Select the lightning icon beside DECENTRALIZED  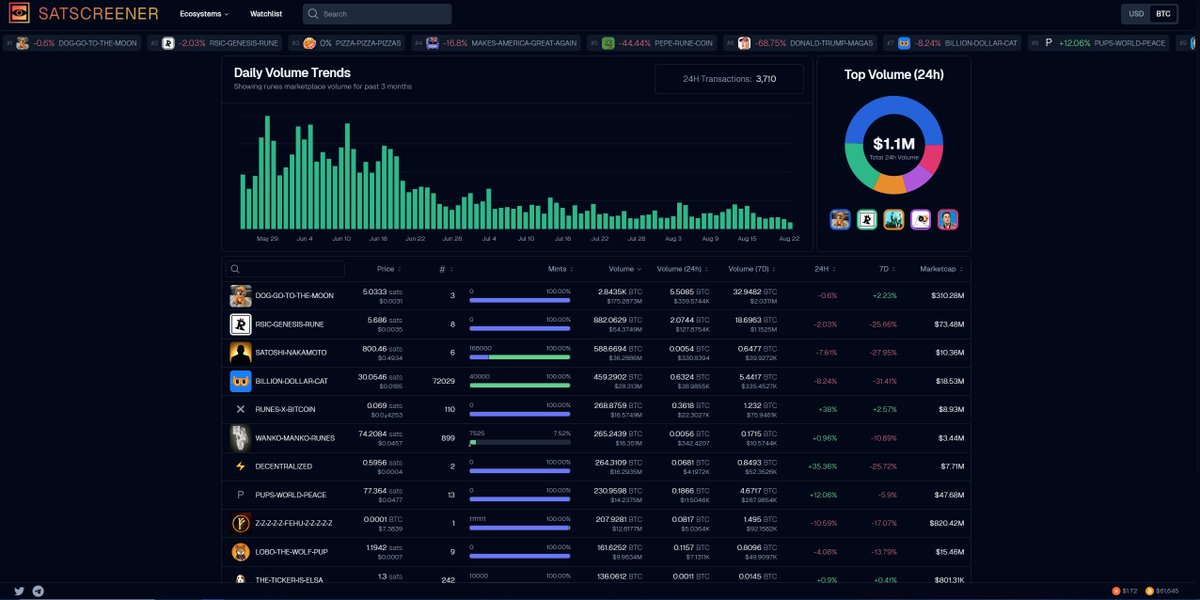coord(239,466)
